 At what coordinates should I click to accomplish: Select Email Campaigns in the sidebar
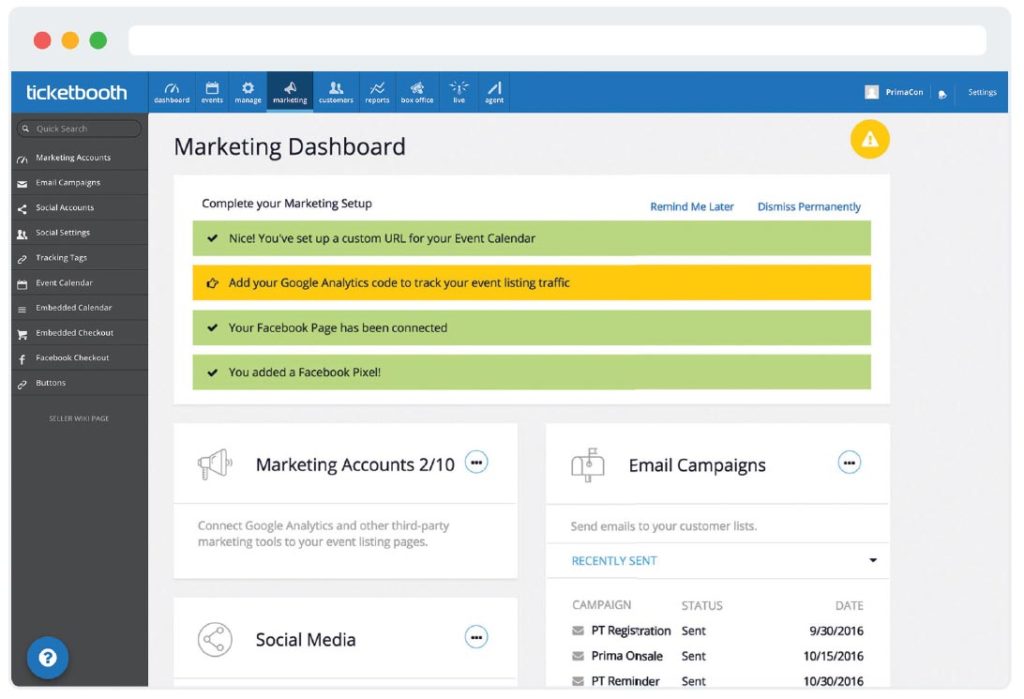[67, 183]
